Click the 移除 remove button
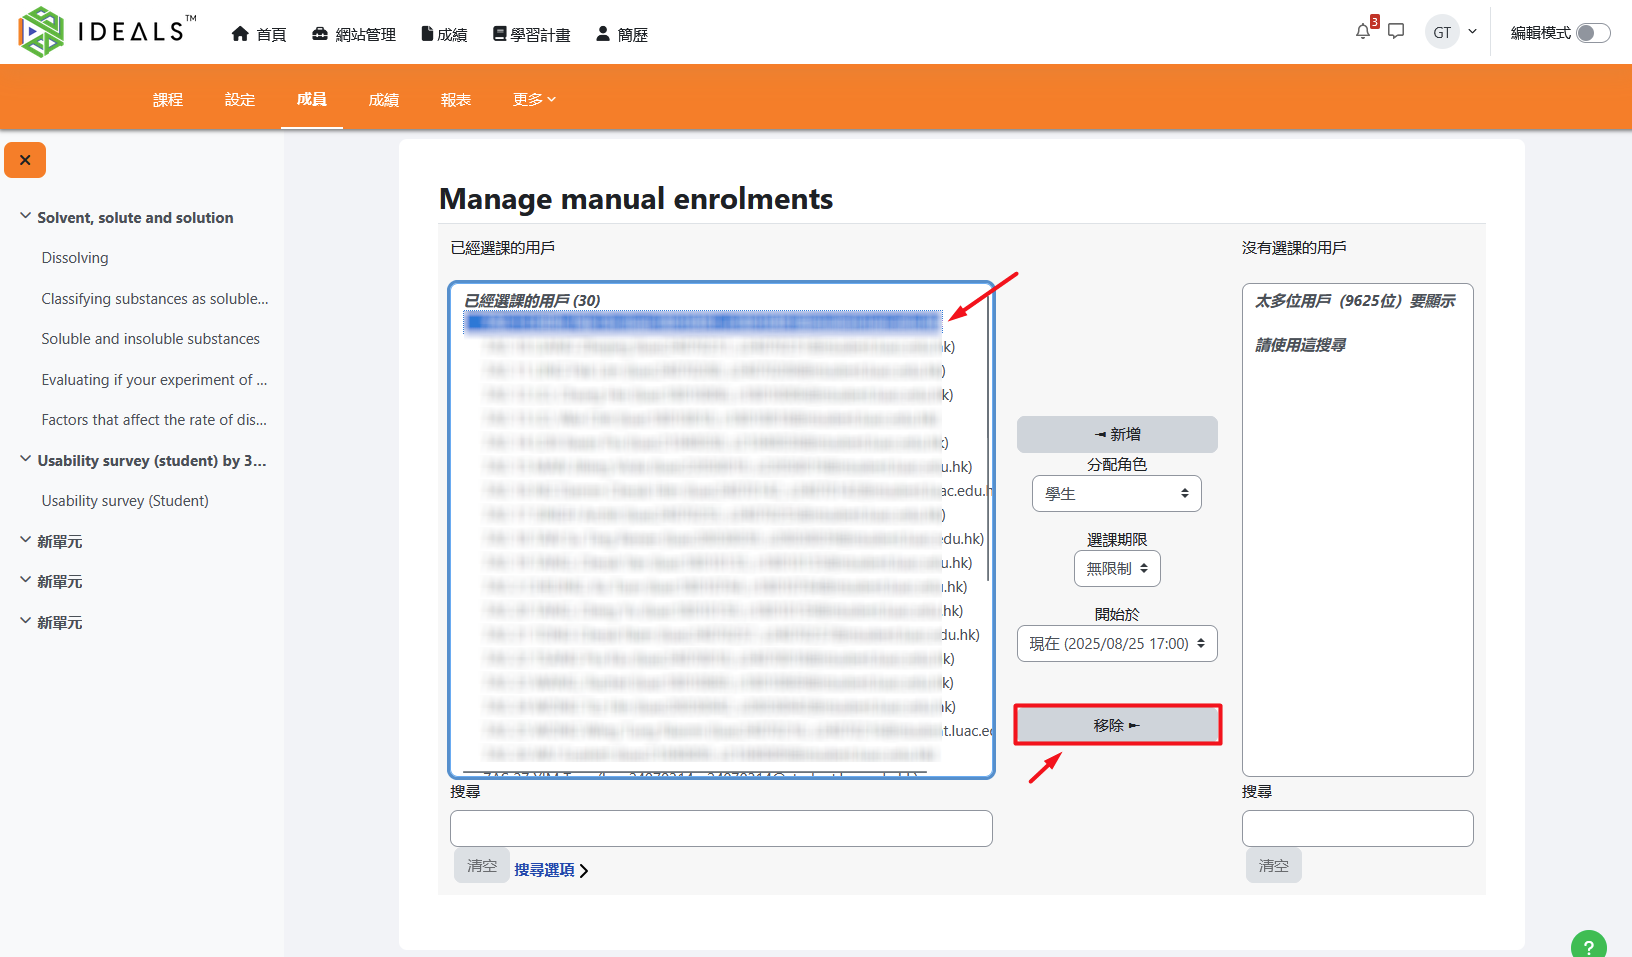This screenshot has width=1632, height=957. point(1117,725)
